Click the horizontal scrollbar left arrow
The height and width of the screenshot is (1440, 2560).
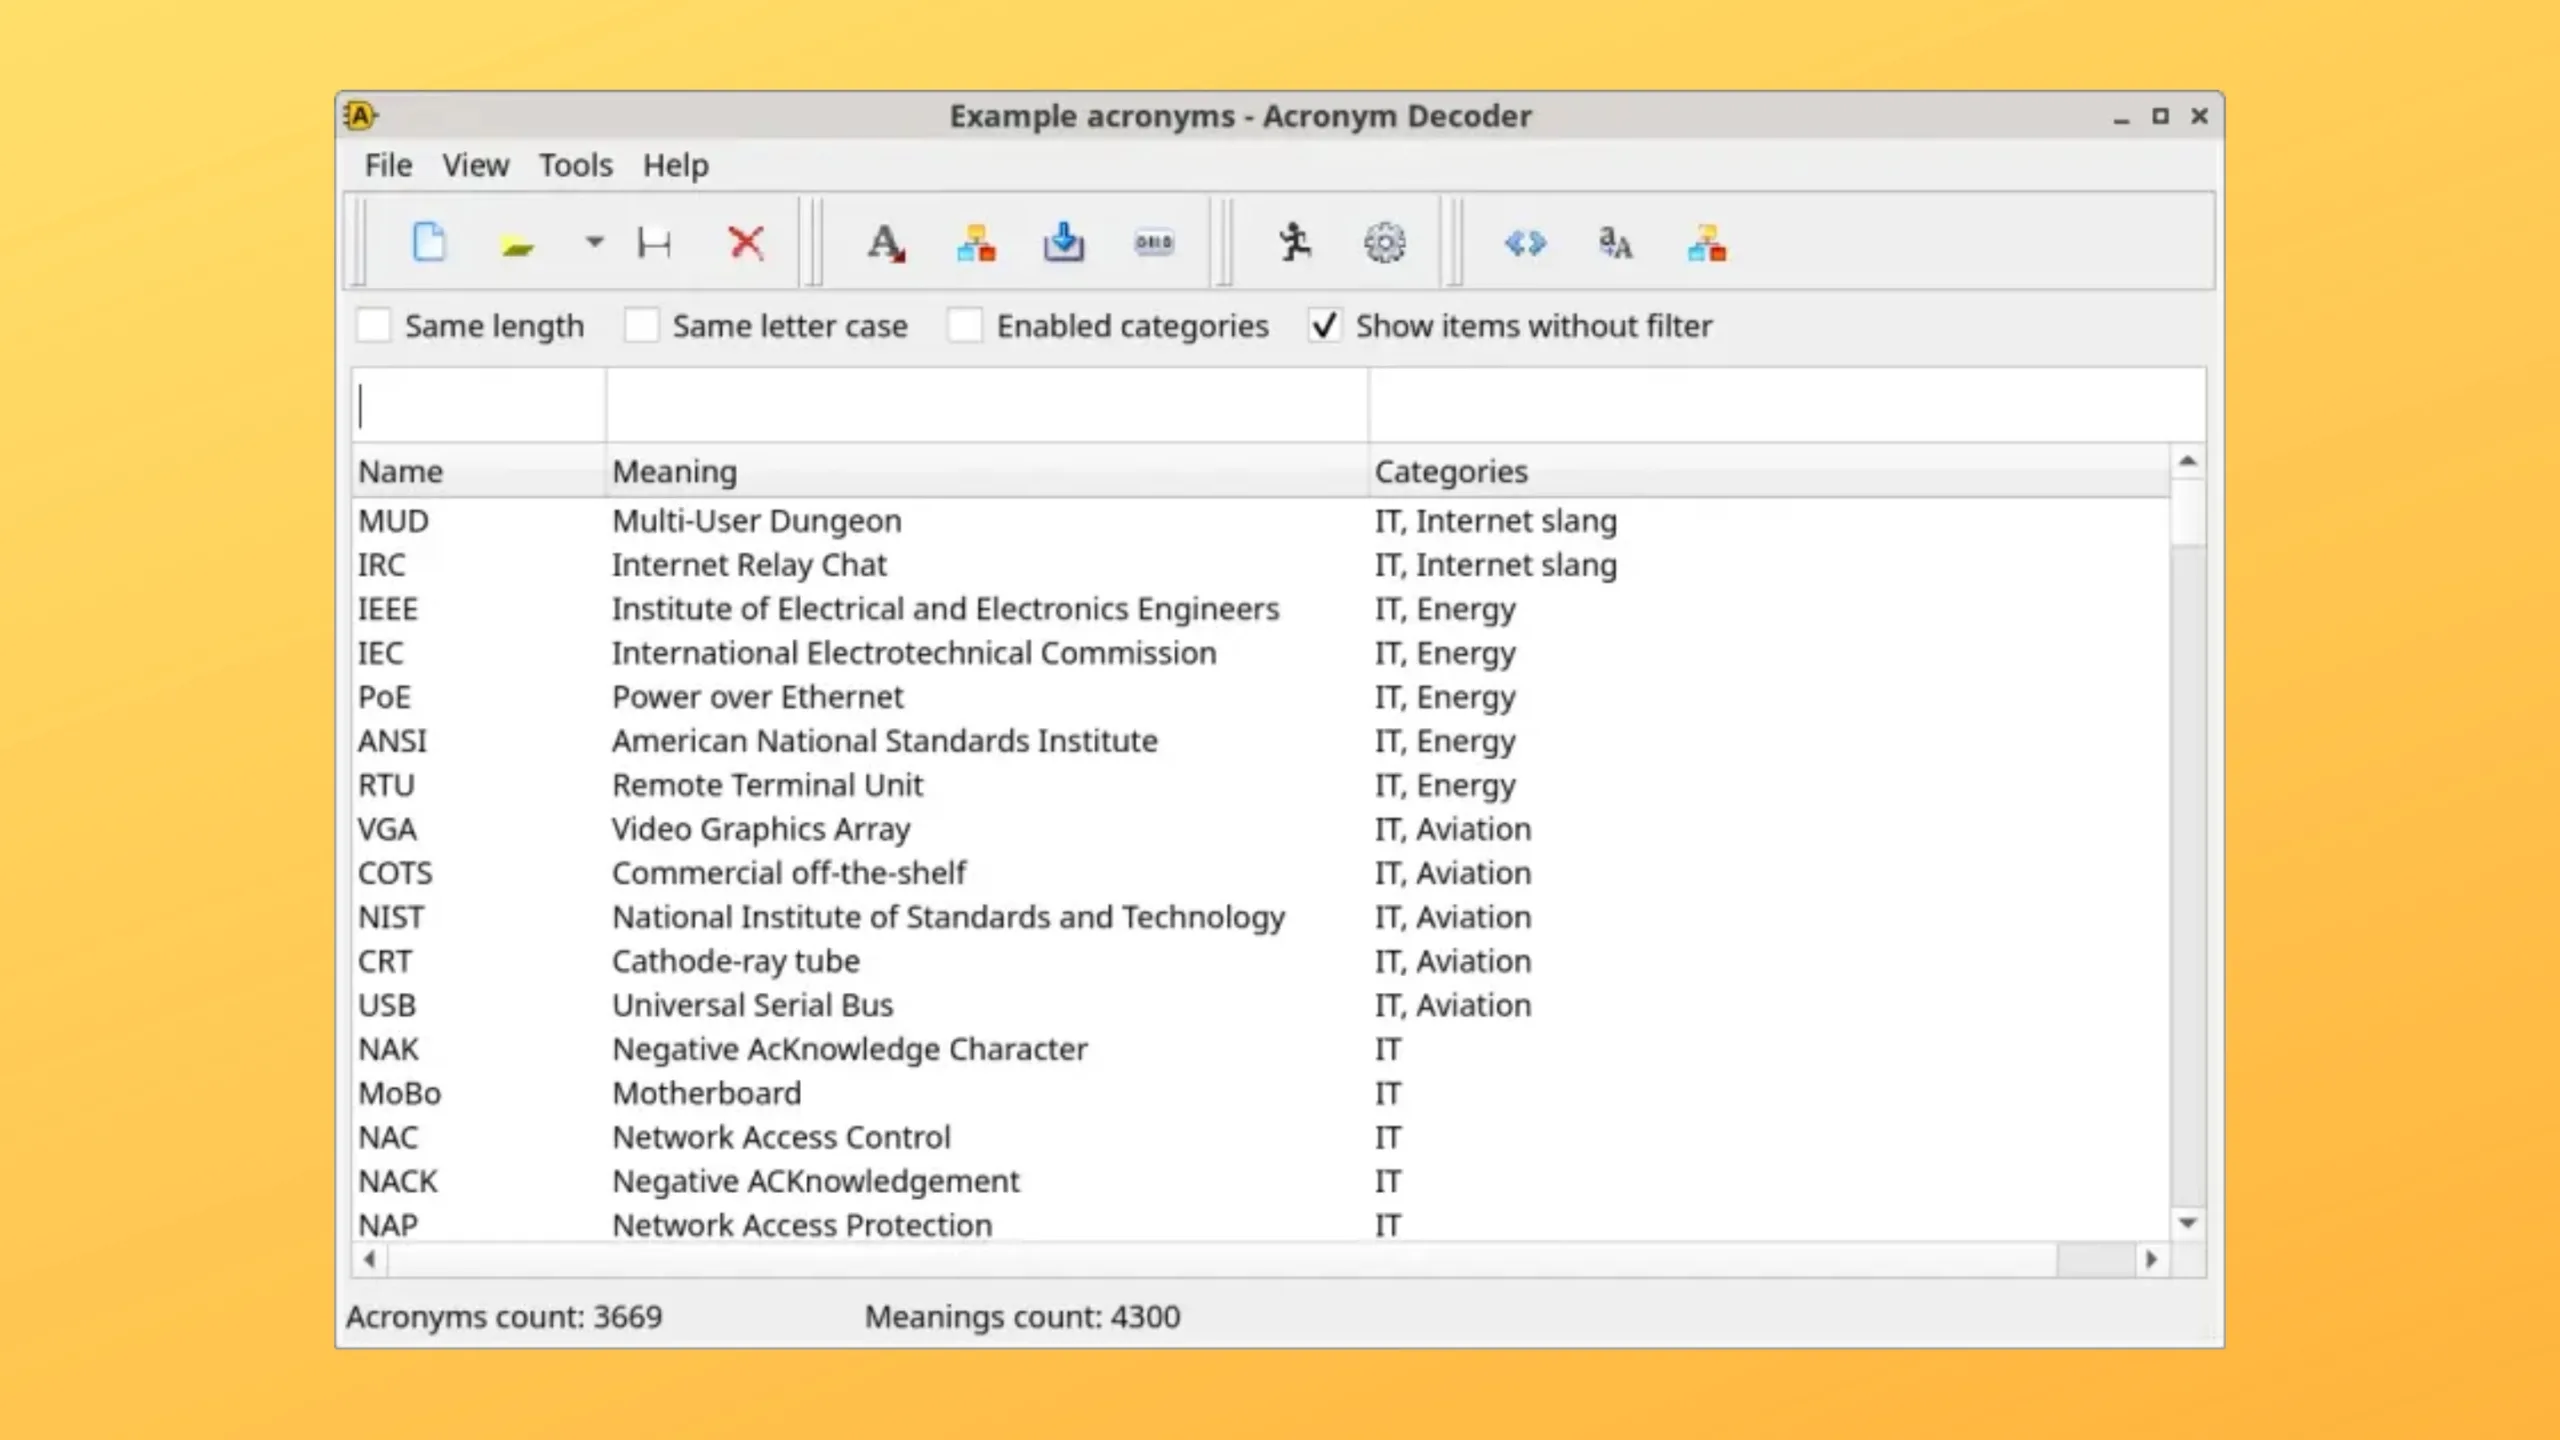tap(370, 1259)
